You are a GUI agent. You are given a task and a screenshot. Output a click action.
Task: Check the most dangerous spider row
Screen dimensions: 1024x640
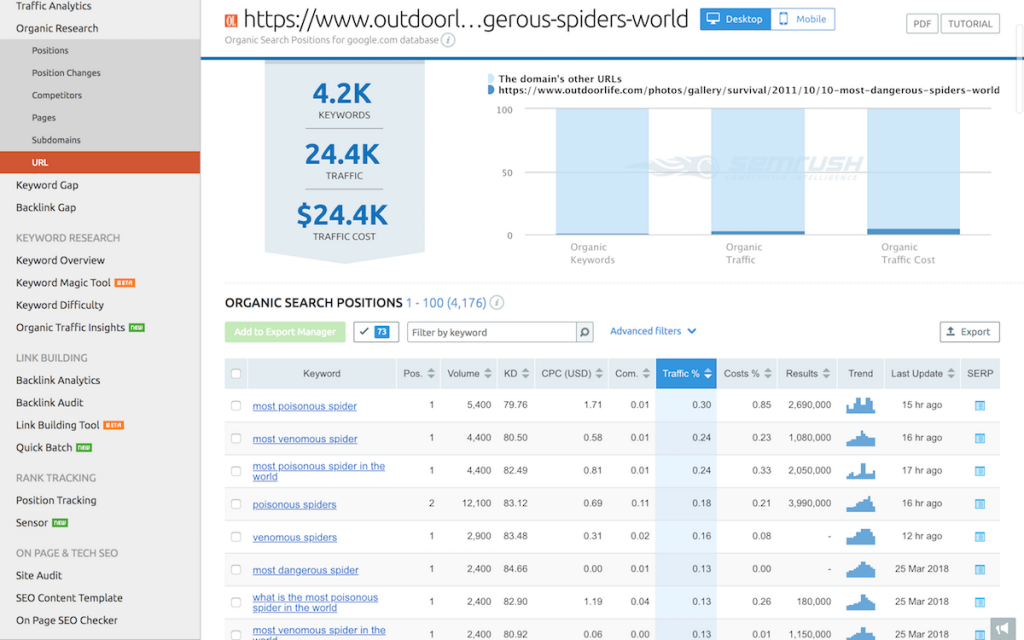[236, 569]
